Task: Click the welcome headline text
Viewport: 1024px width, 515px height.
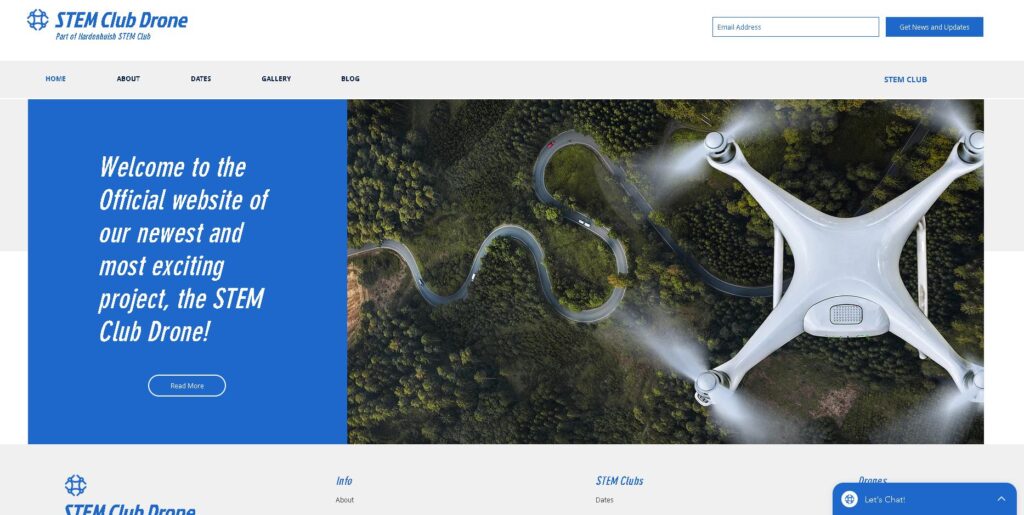Action: [x=184, y=249]
